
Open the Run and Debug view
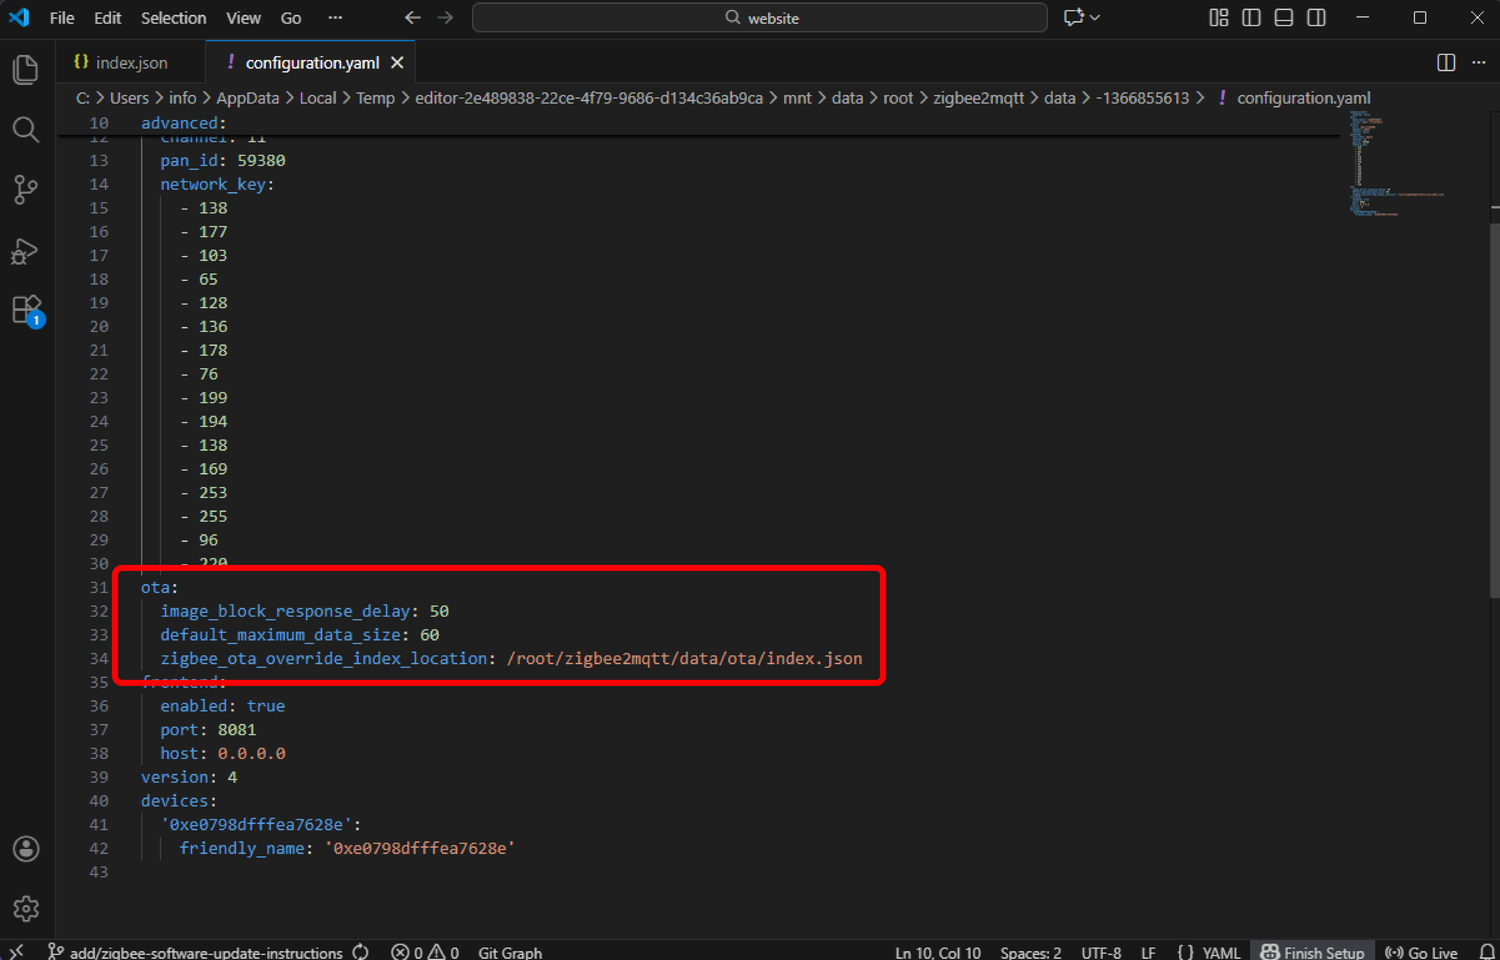click(x=26, y=251)
